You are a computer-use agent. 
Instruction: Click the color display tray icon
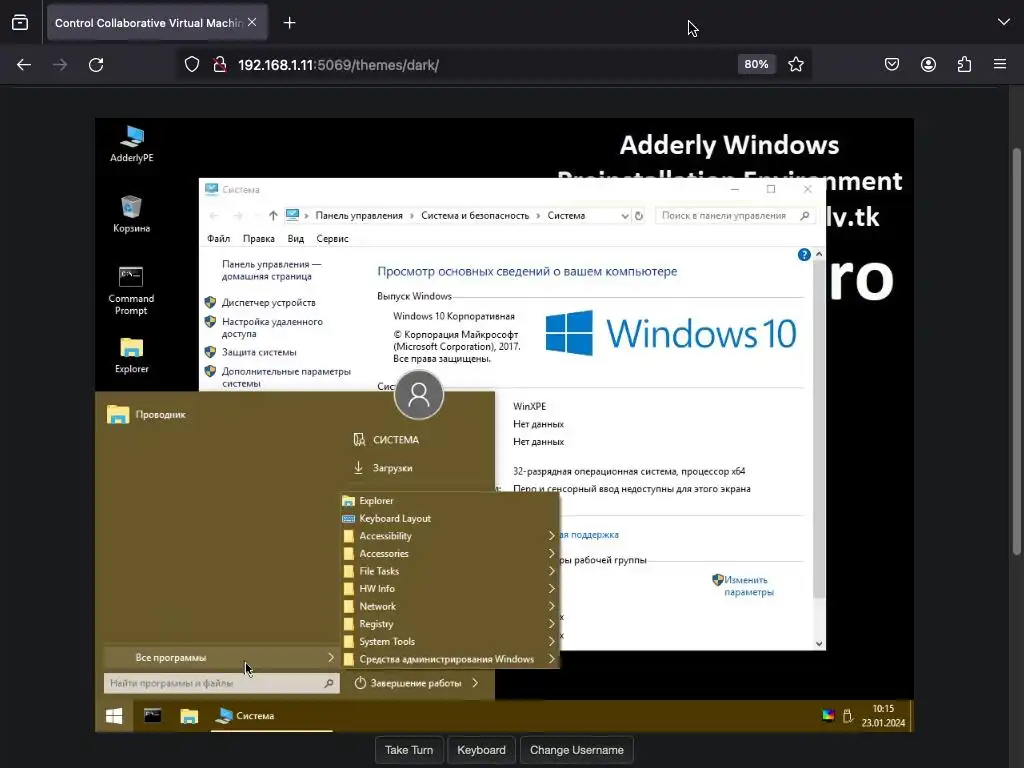tap(828, 716)
